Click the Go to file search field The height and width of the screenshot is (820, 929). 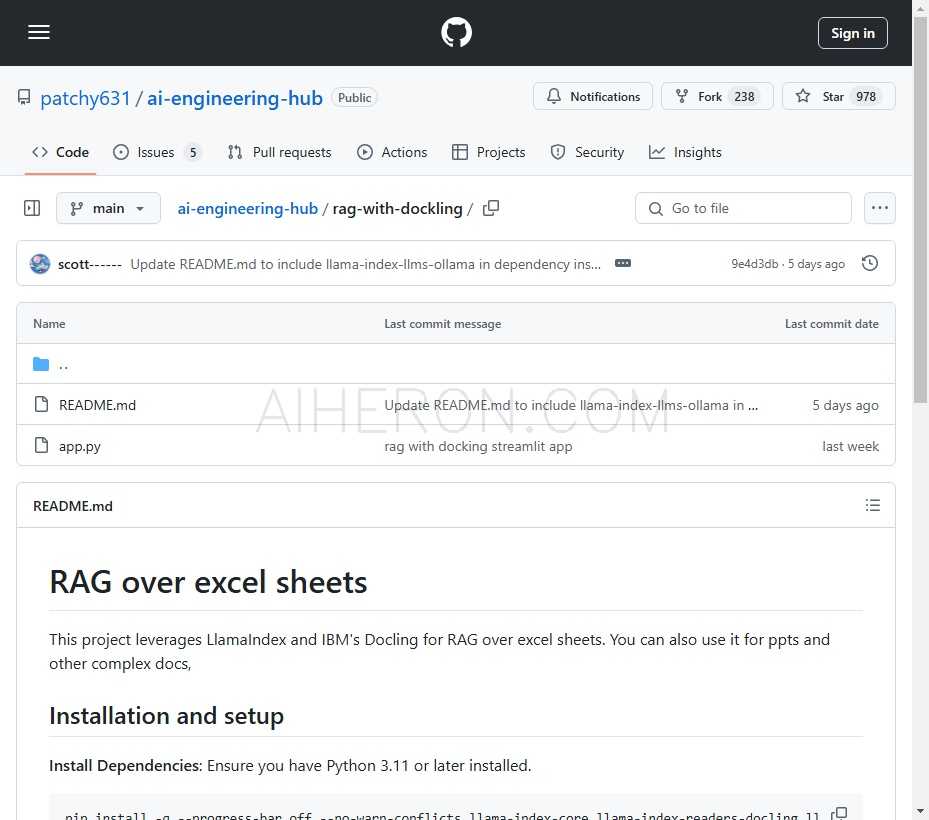pos(743,208)
